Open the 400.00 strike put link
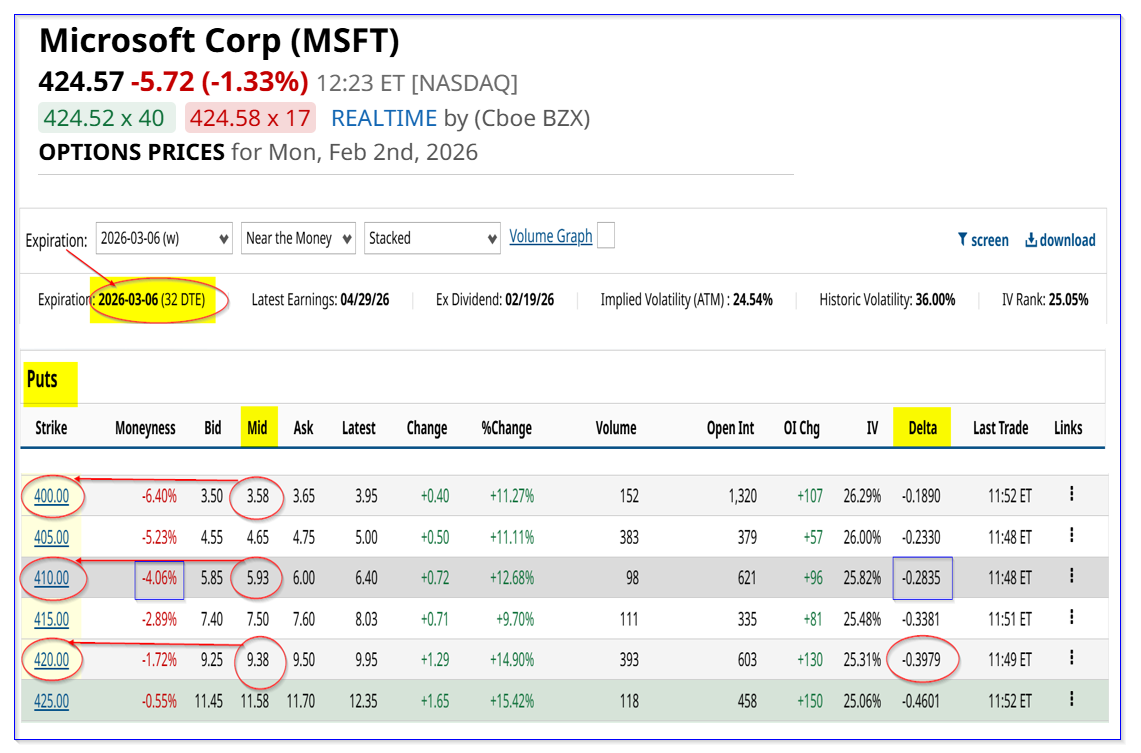1141x753 pixels. (x=51, y=495)
